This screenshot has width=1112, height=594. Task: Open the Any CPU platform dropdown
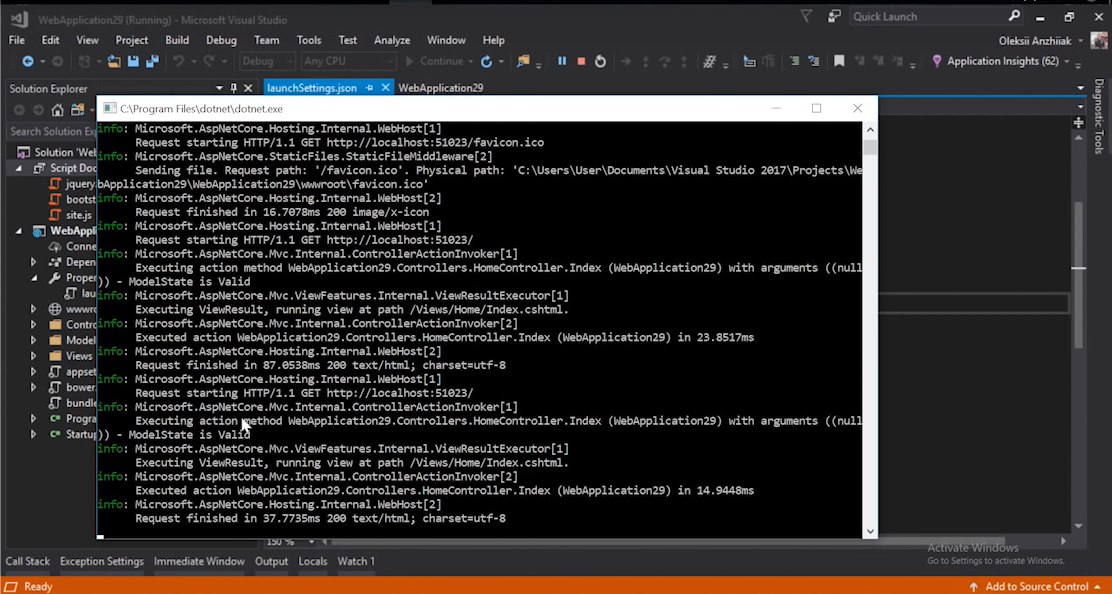tap(348, 62)
